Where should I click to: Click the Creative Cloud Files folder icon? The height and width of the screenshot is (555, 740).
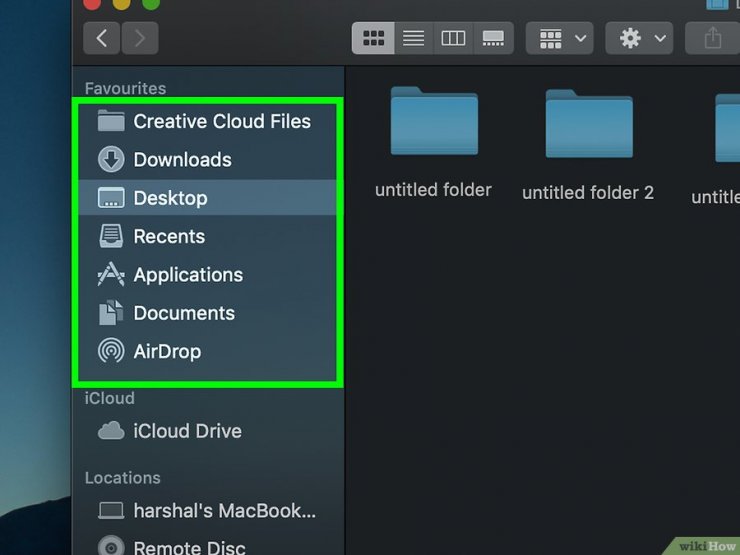(111, 121)
